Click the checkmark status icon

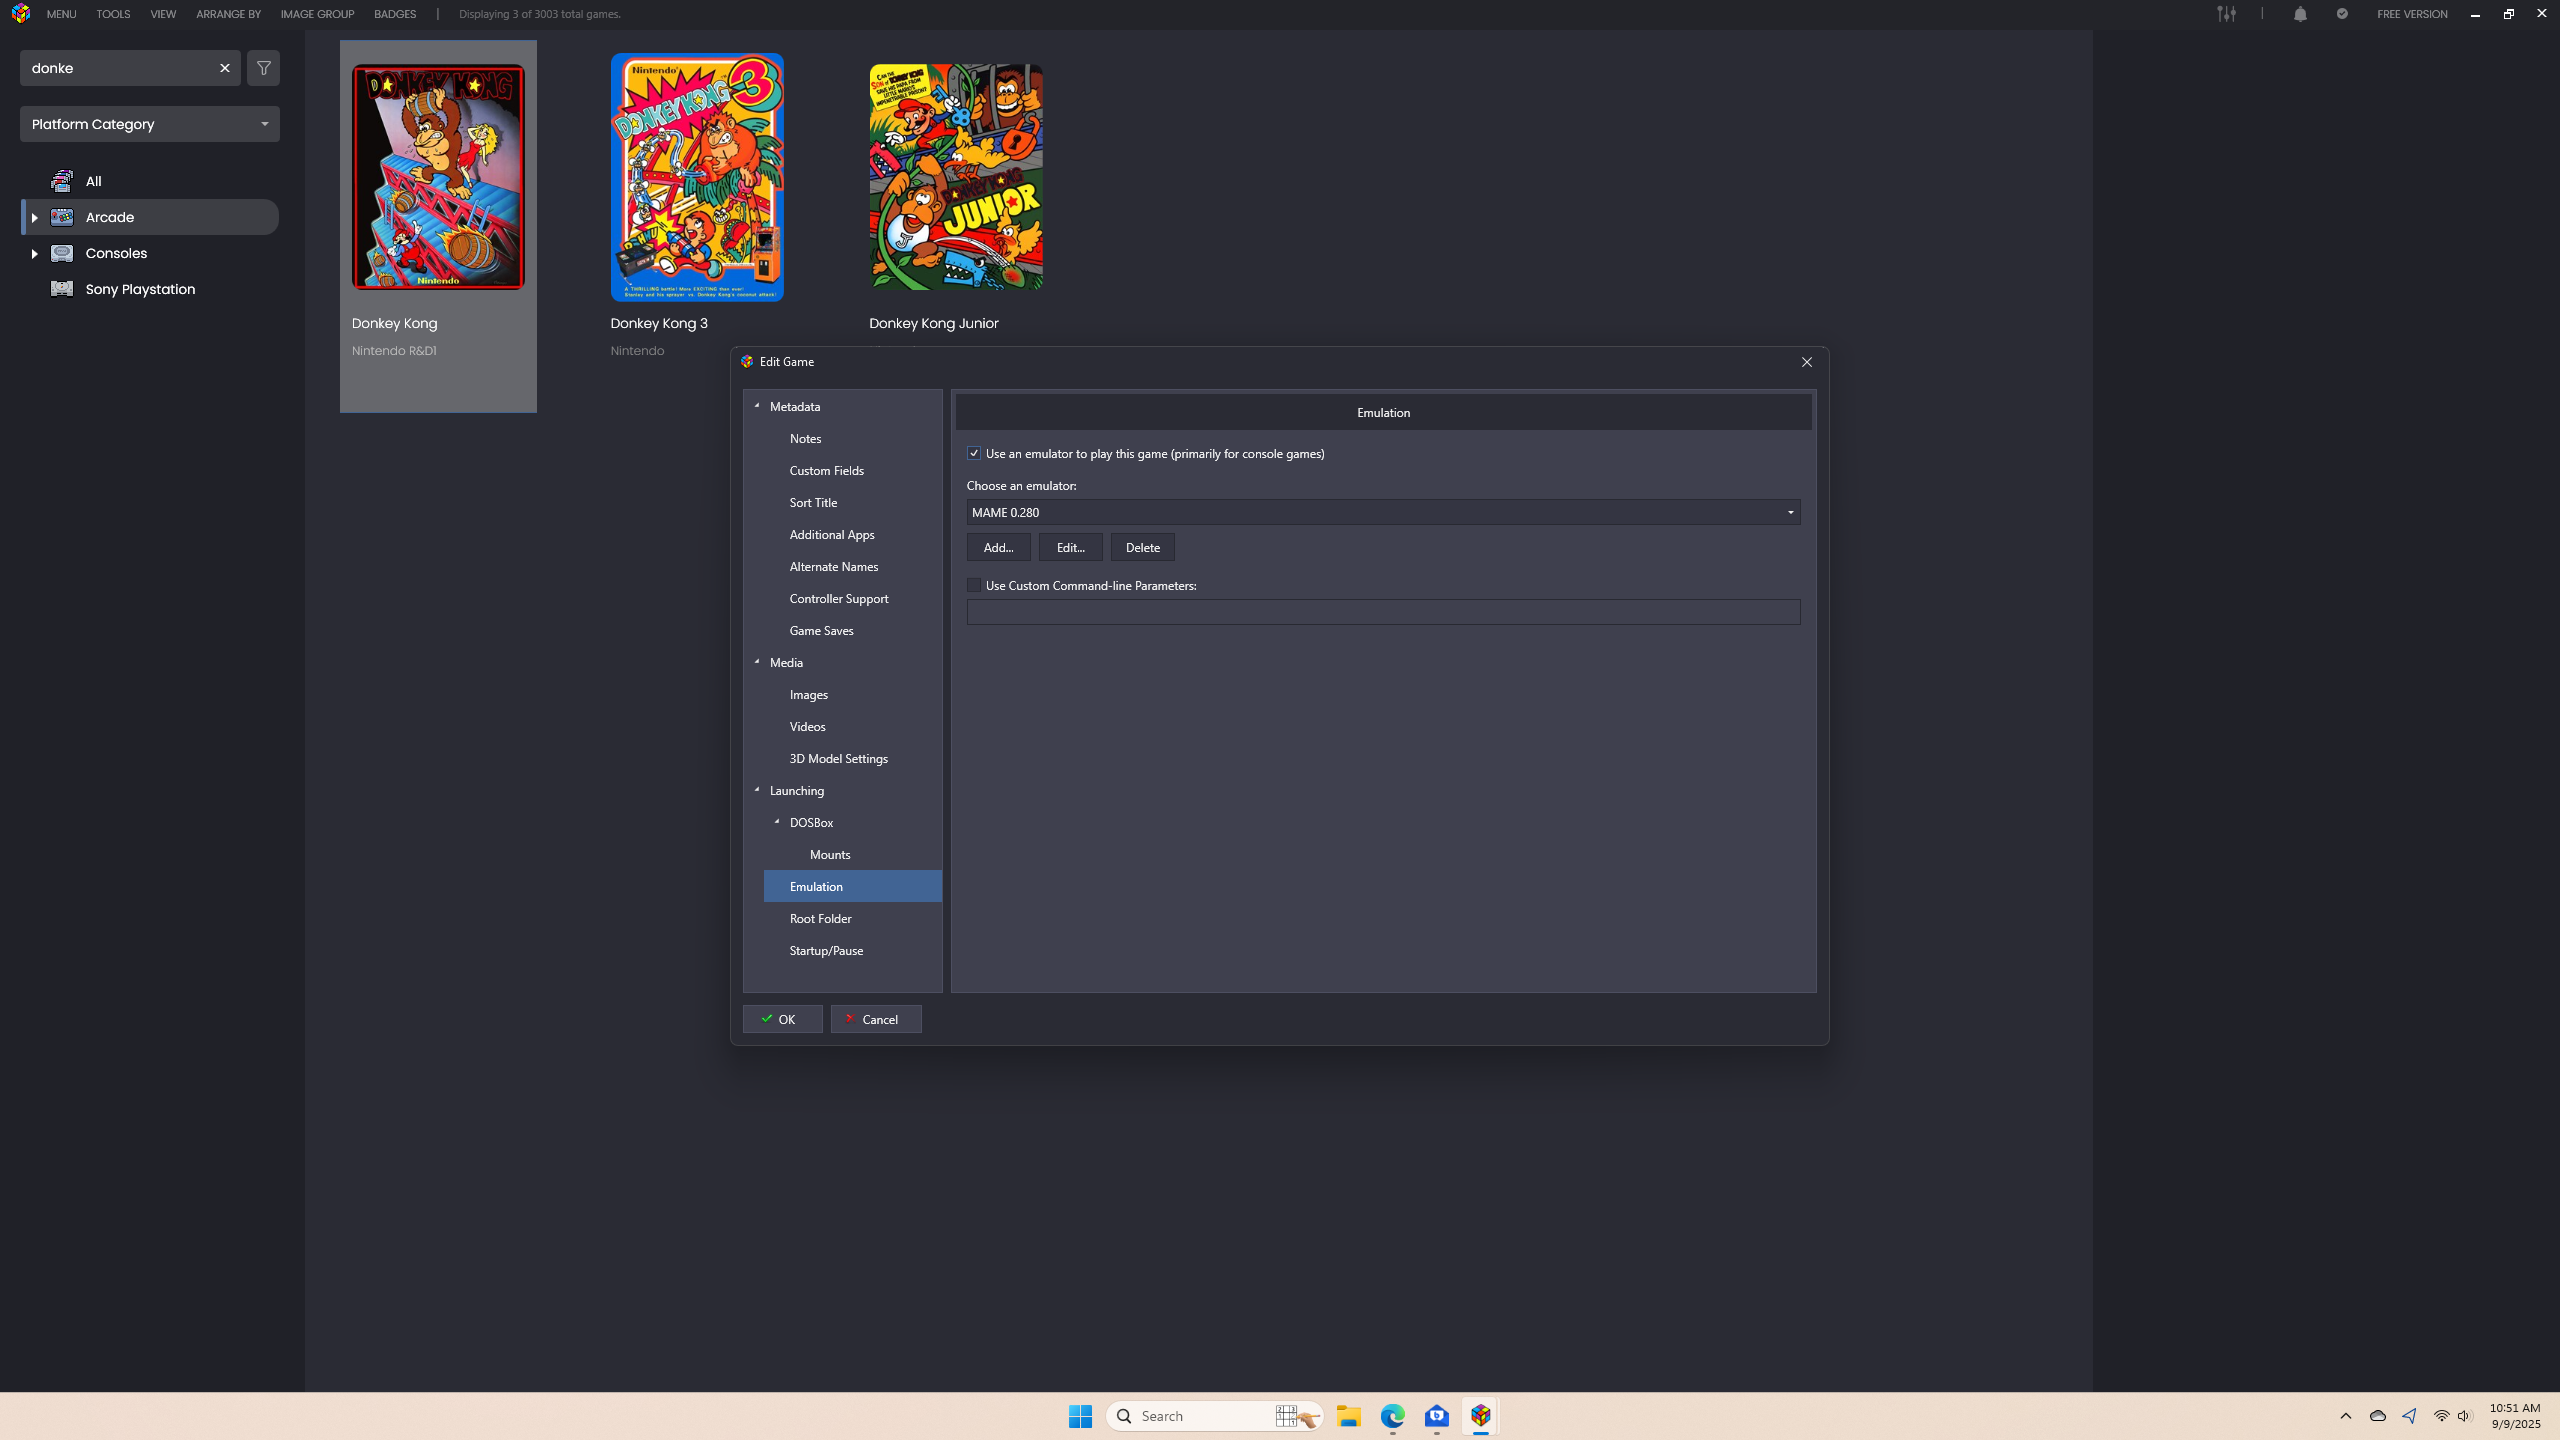coord(2342,14)
